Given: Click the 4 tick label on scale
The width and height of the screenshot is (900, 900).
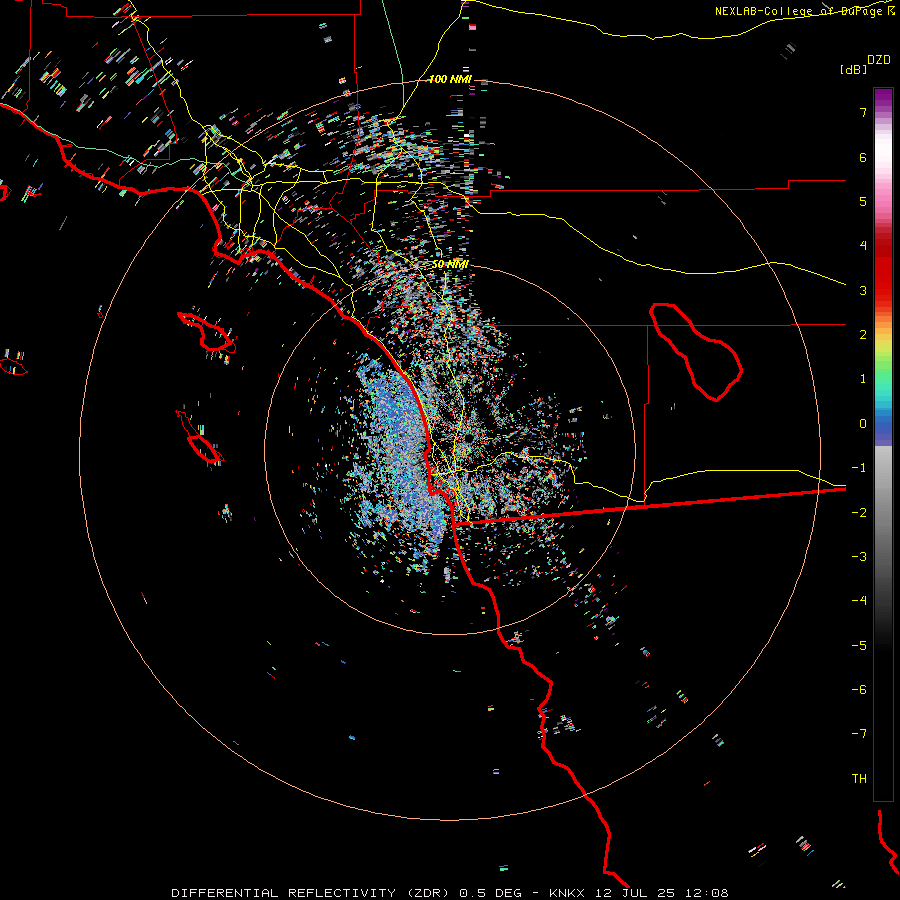Looking at the screenshot, I should [863, 246].
